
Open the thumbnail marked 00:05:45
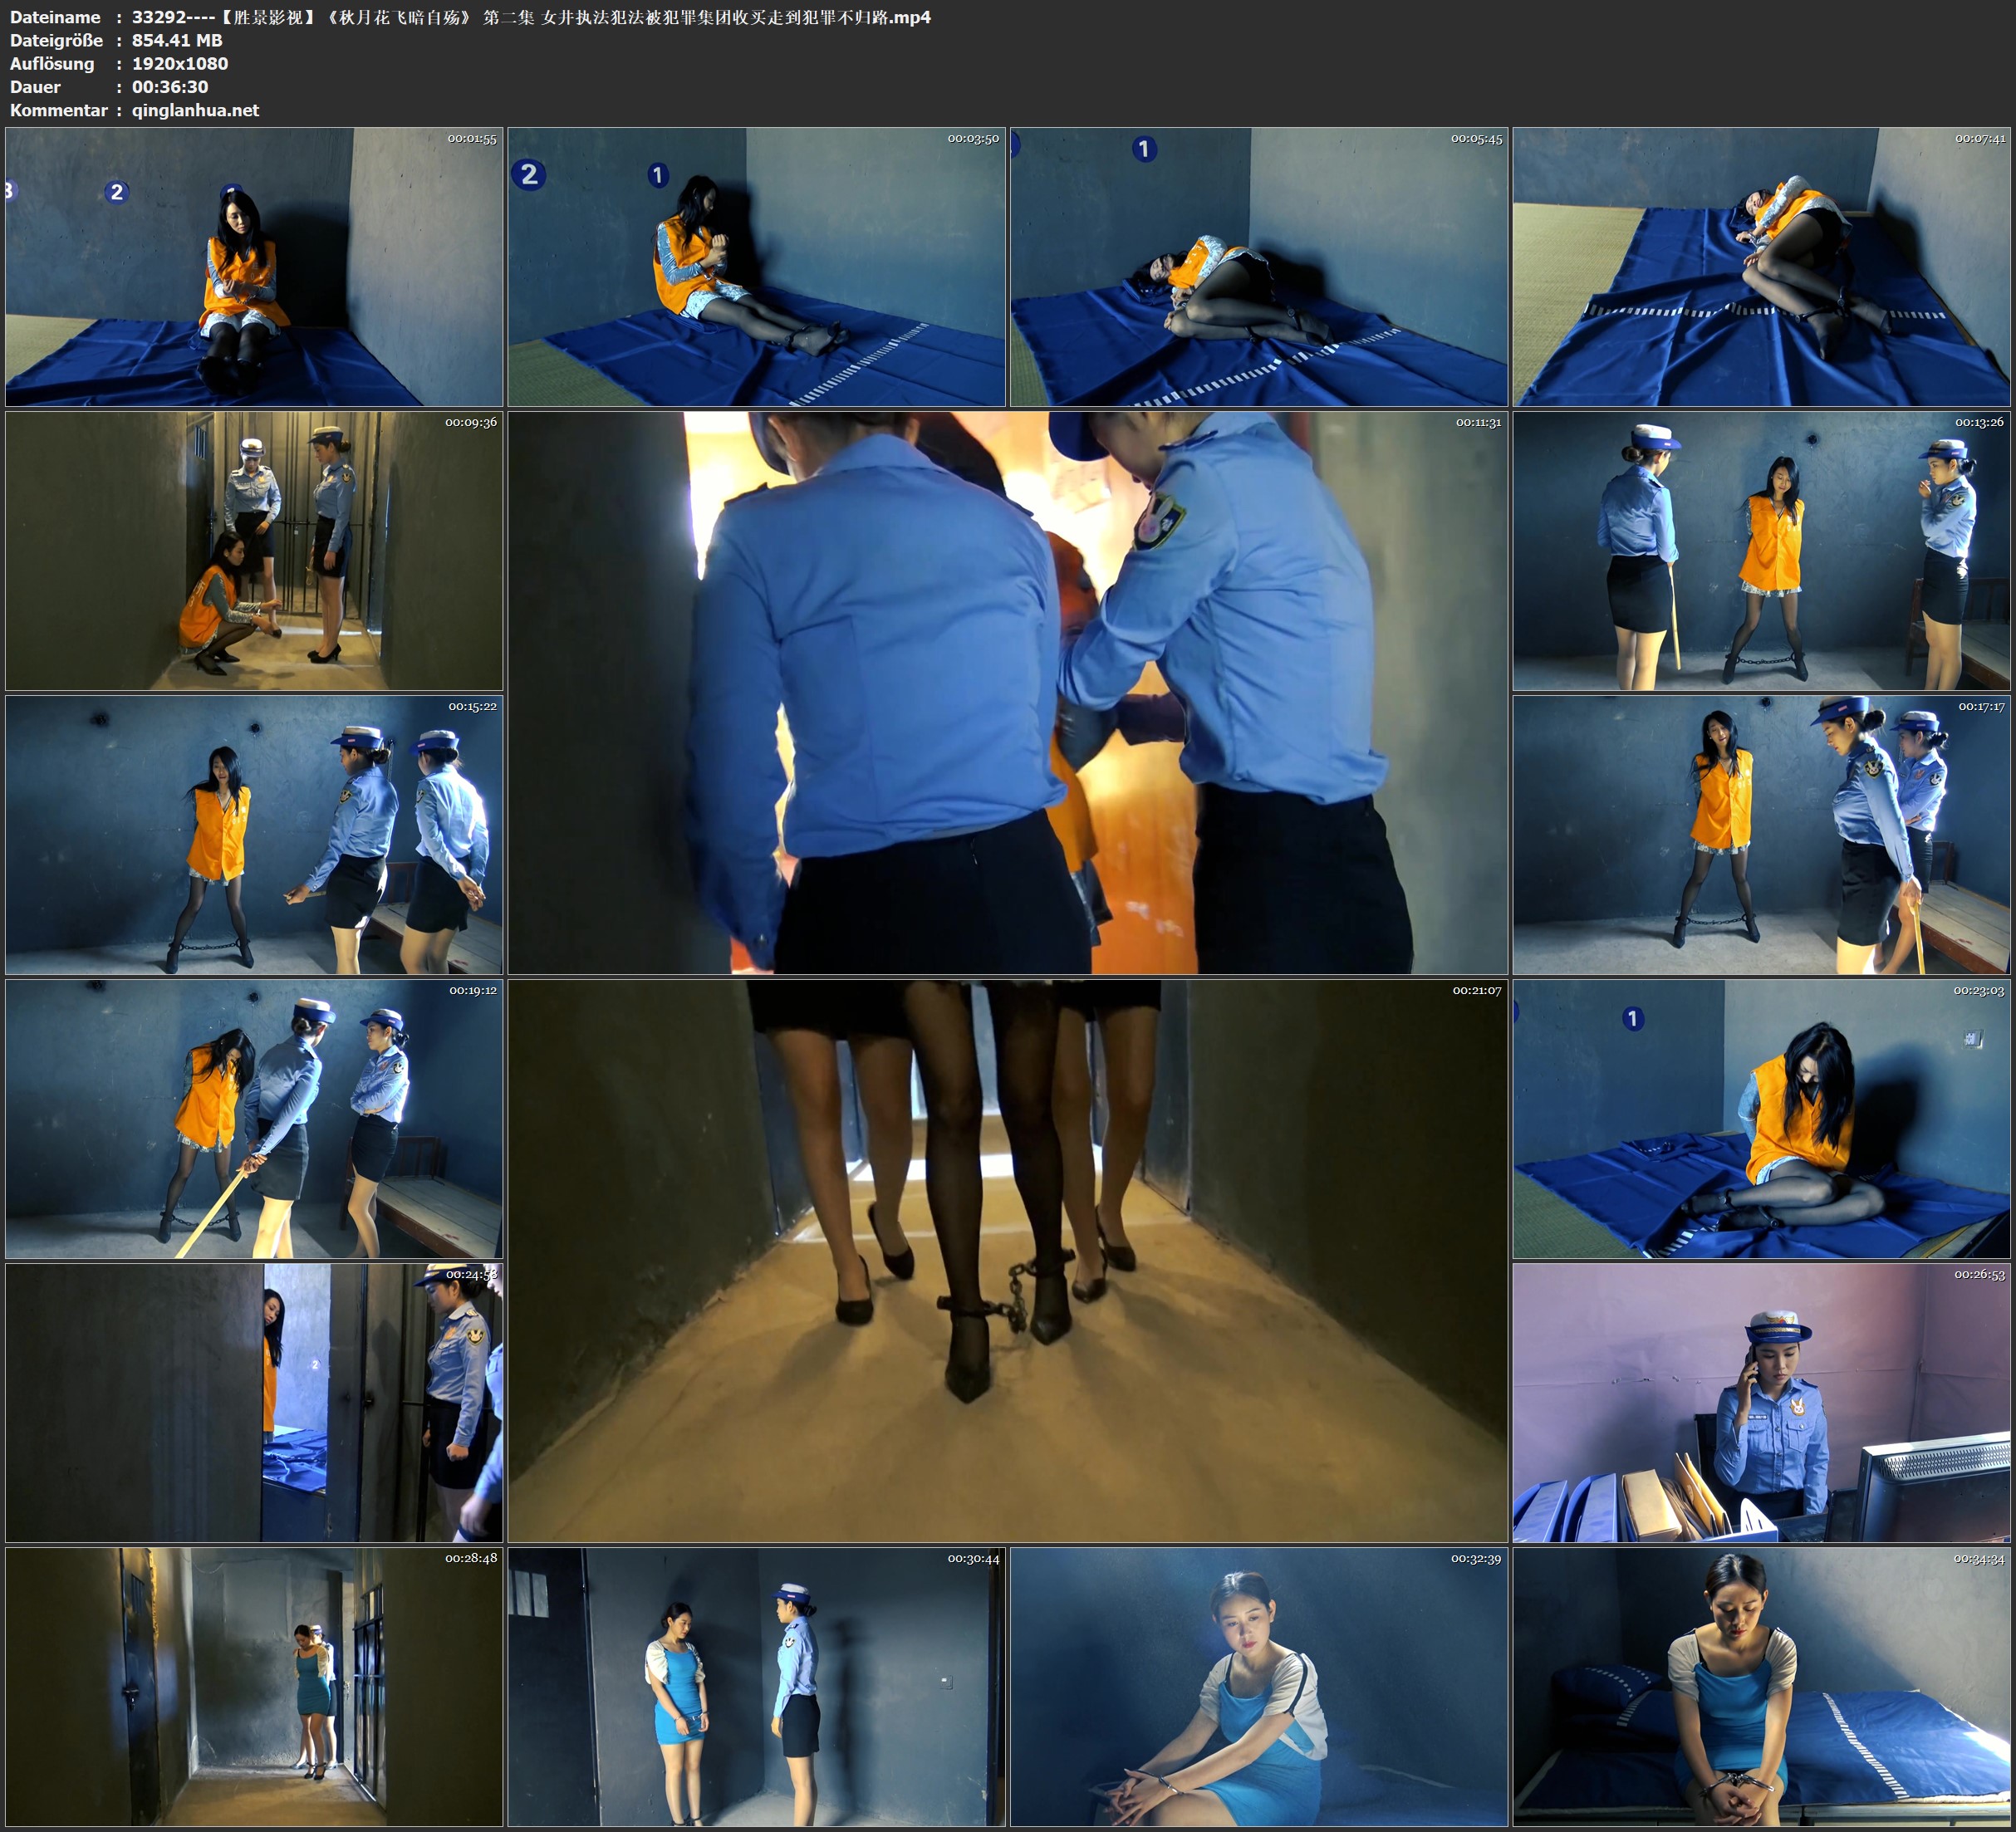(1258, 266)
